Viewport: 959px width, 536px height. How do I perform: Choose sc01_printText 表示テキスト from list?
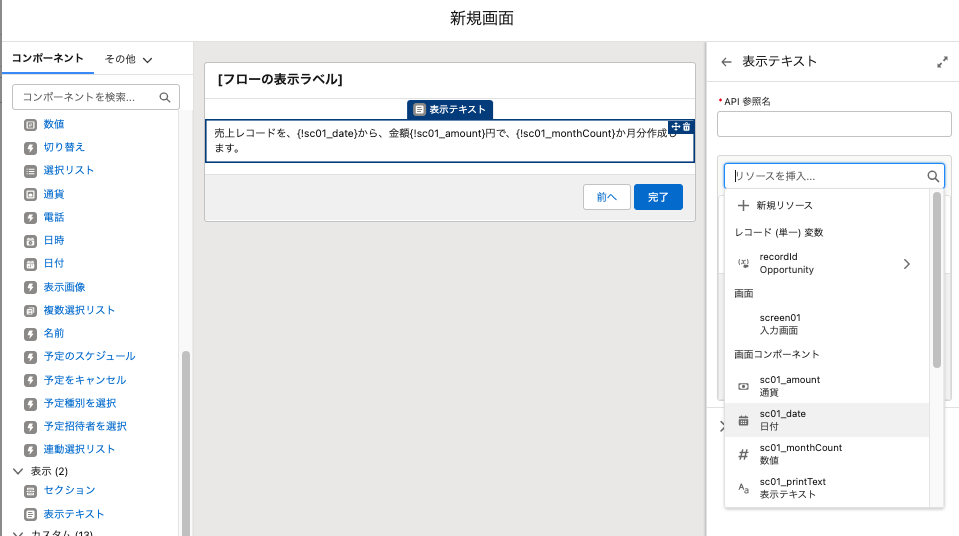(826, 488)
